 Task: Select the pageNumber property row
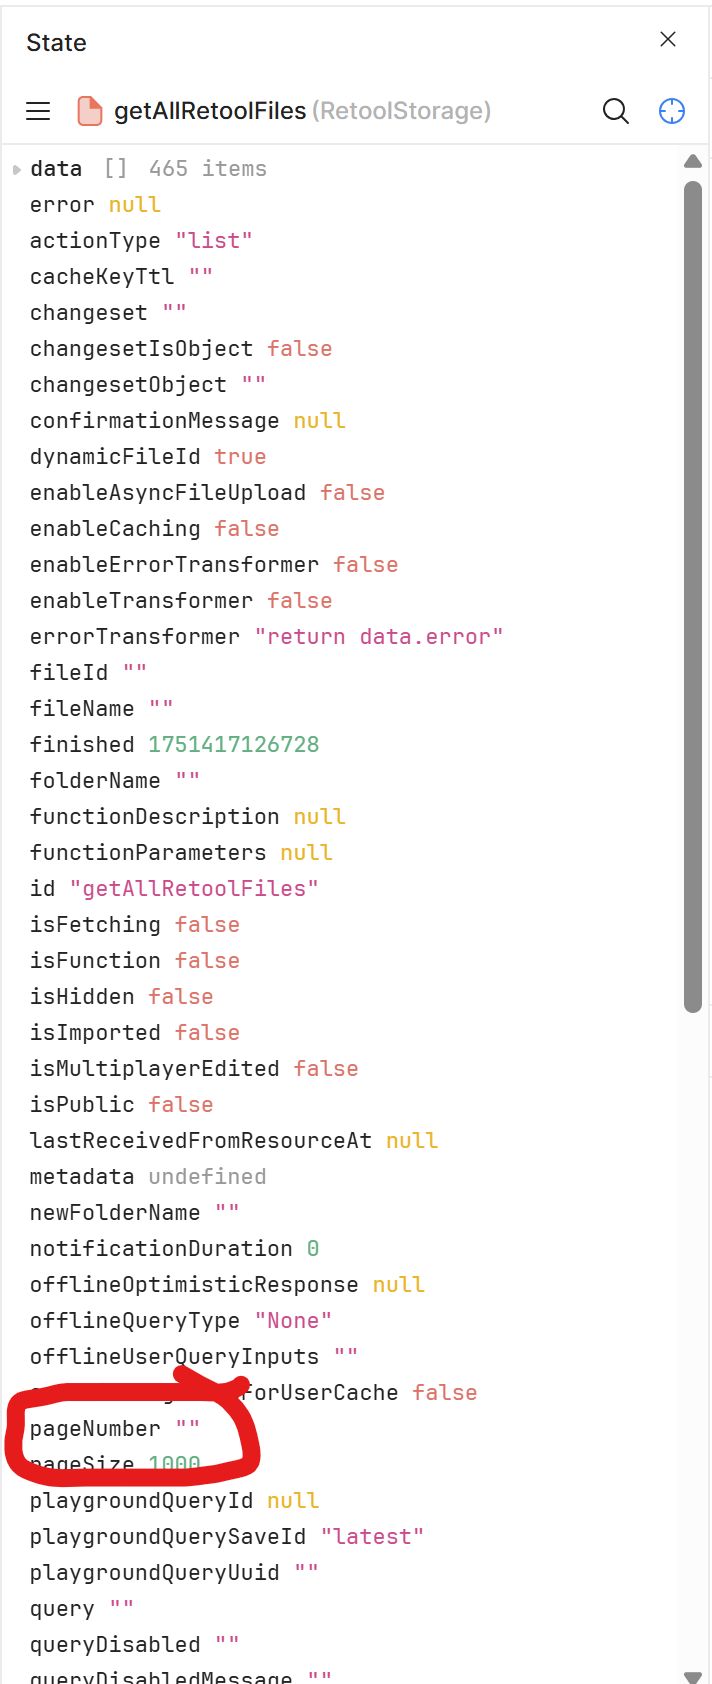tap(115, 1429)
